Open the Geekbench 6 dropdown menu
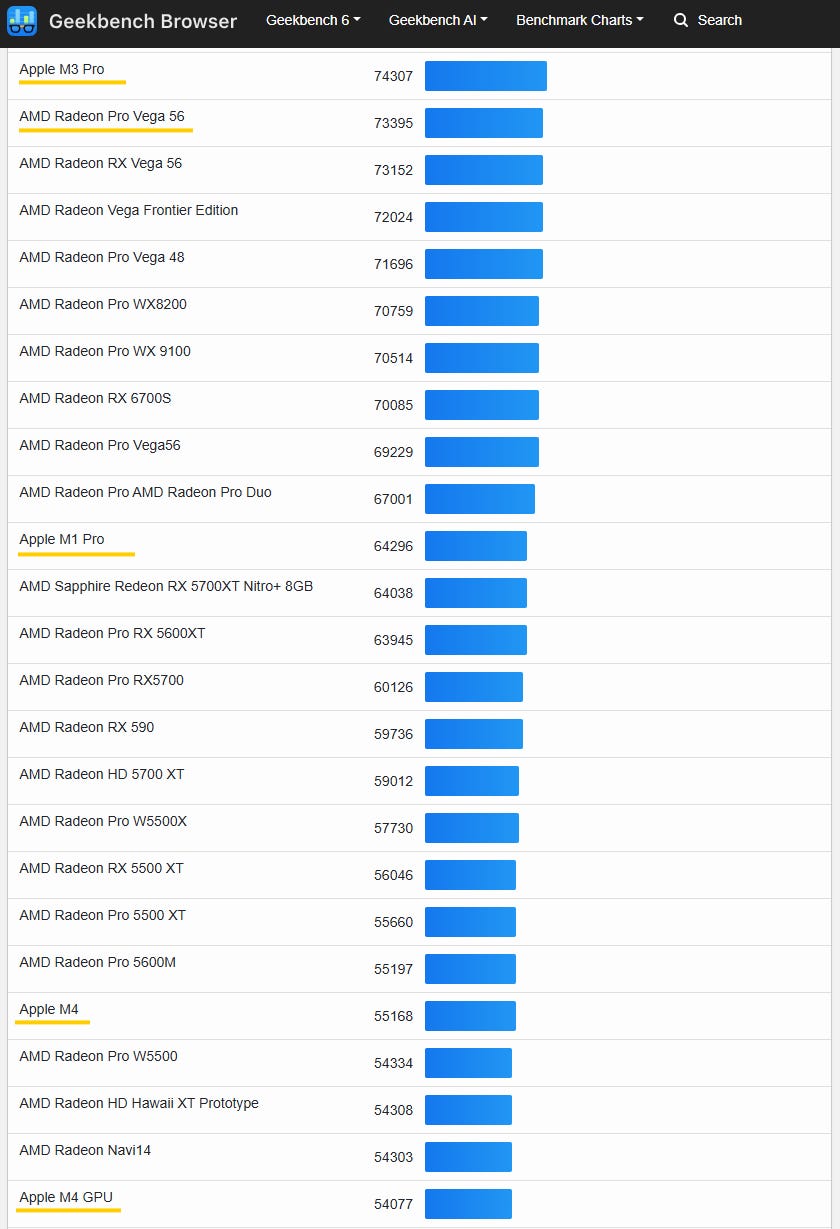The height and width of the screenshot is (1229, 840). click(313, 20)
